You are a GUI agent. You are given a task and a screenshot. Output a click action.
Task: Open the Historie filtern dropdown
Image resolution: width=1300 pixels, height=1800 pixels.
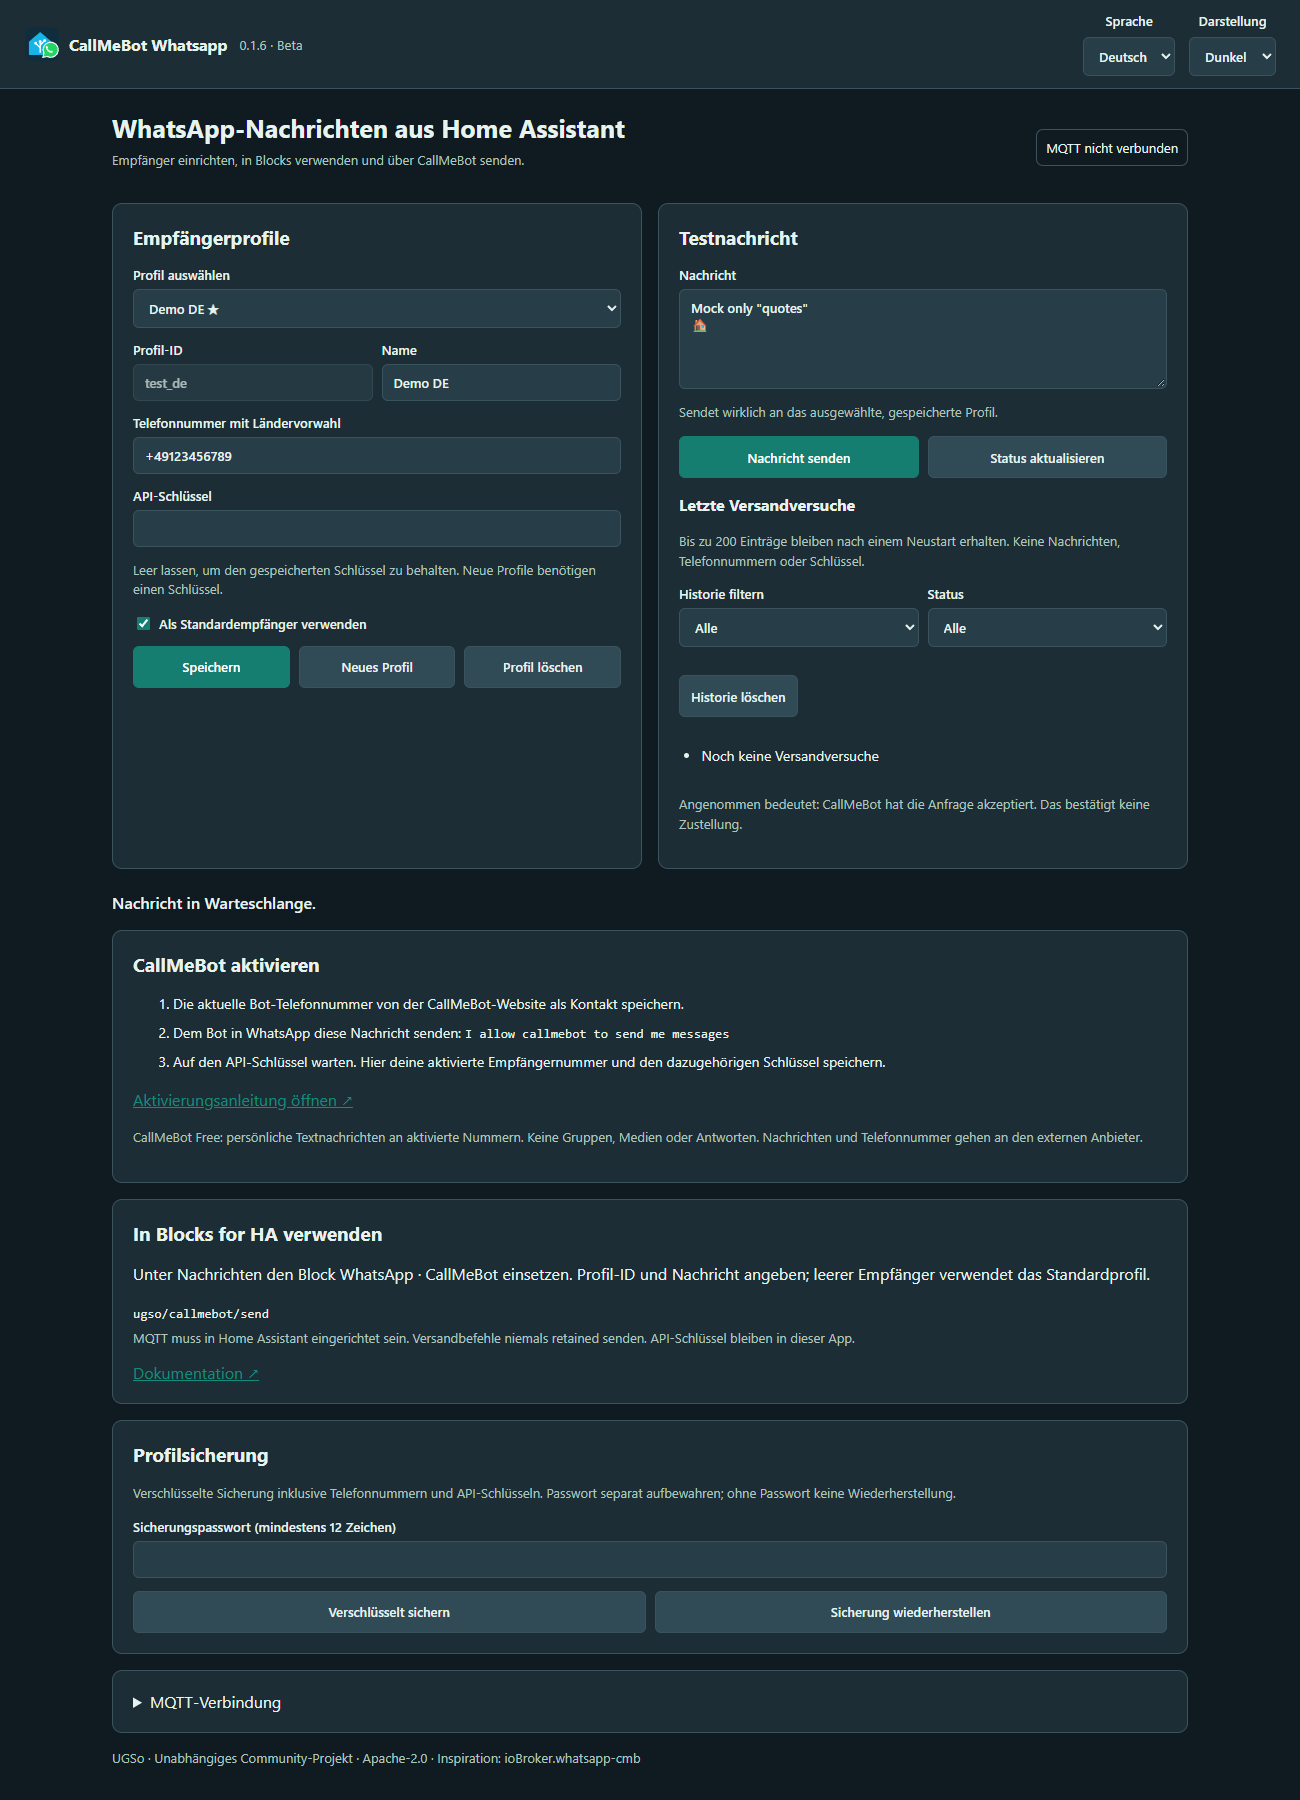click(799, 628)
